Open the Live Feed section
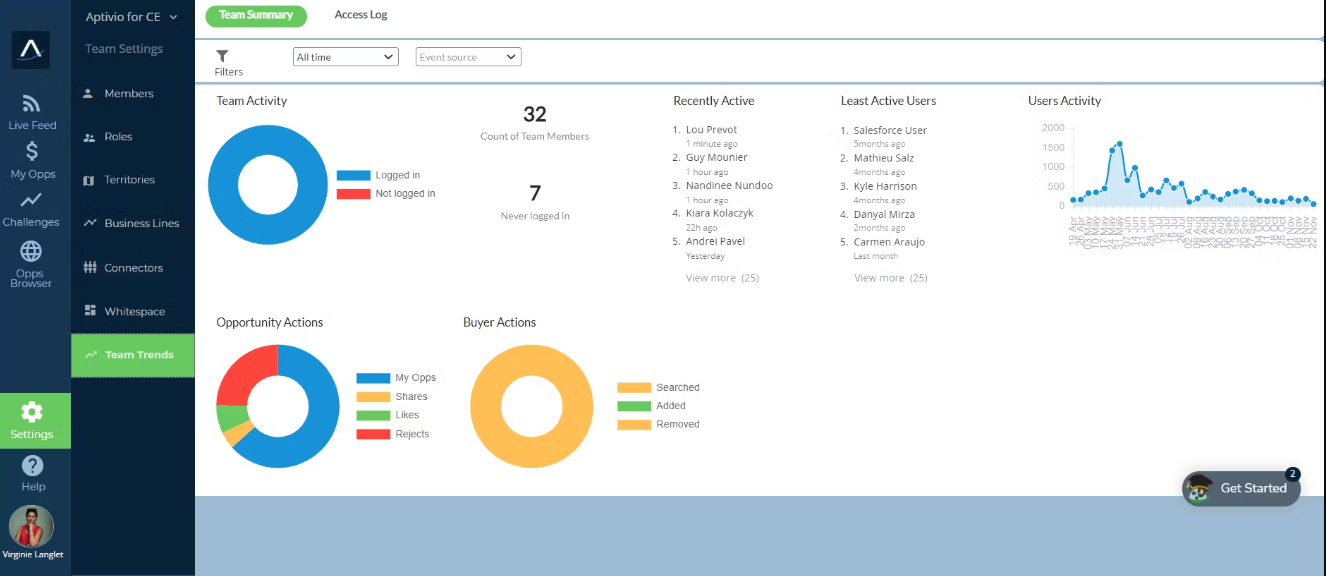Image resolution: width=1326 pixels, height=576 pixels. tap(32, 111)
